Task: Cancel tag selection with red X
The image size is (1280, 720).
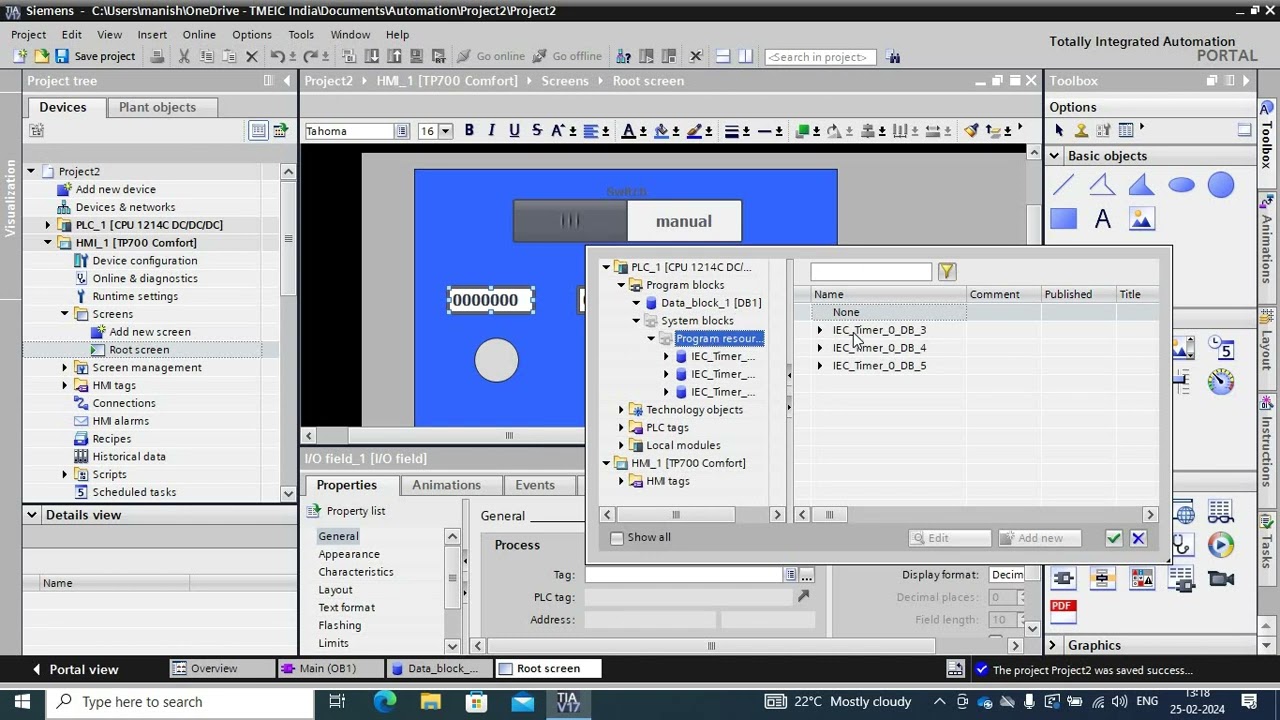Action: click(x=1138, y=538)
